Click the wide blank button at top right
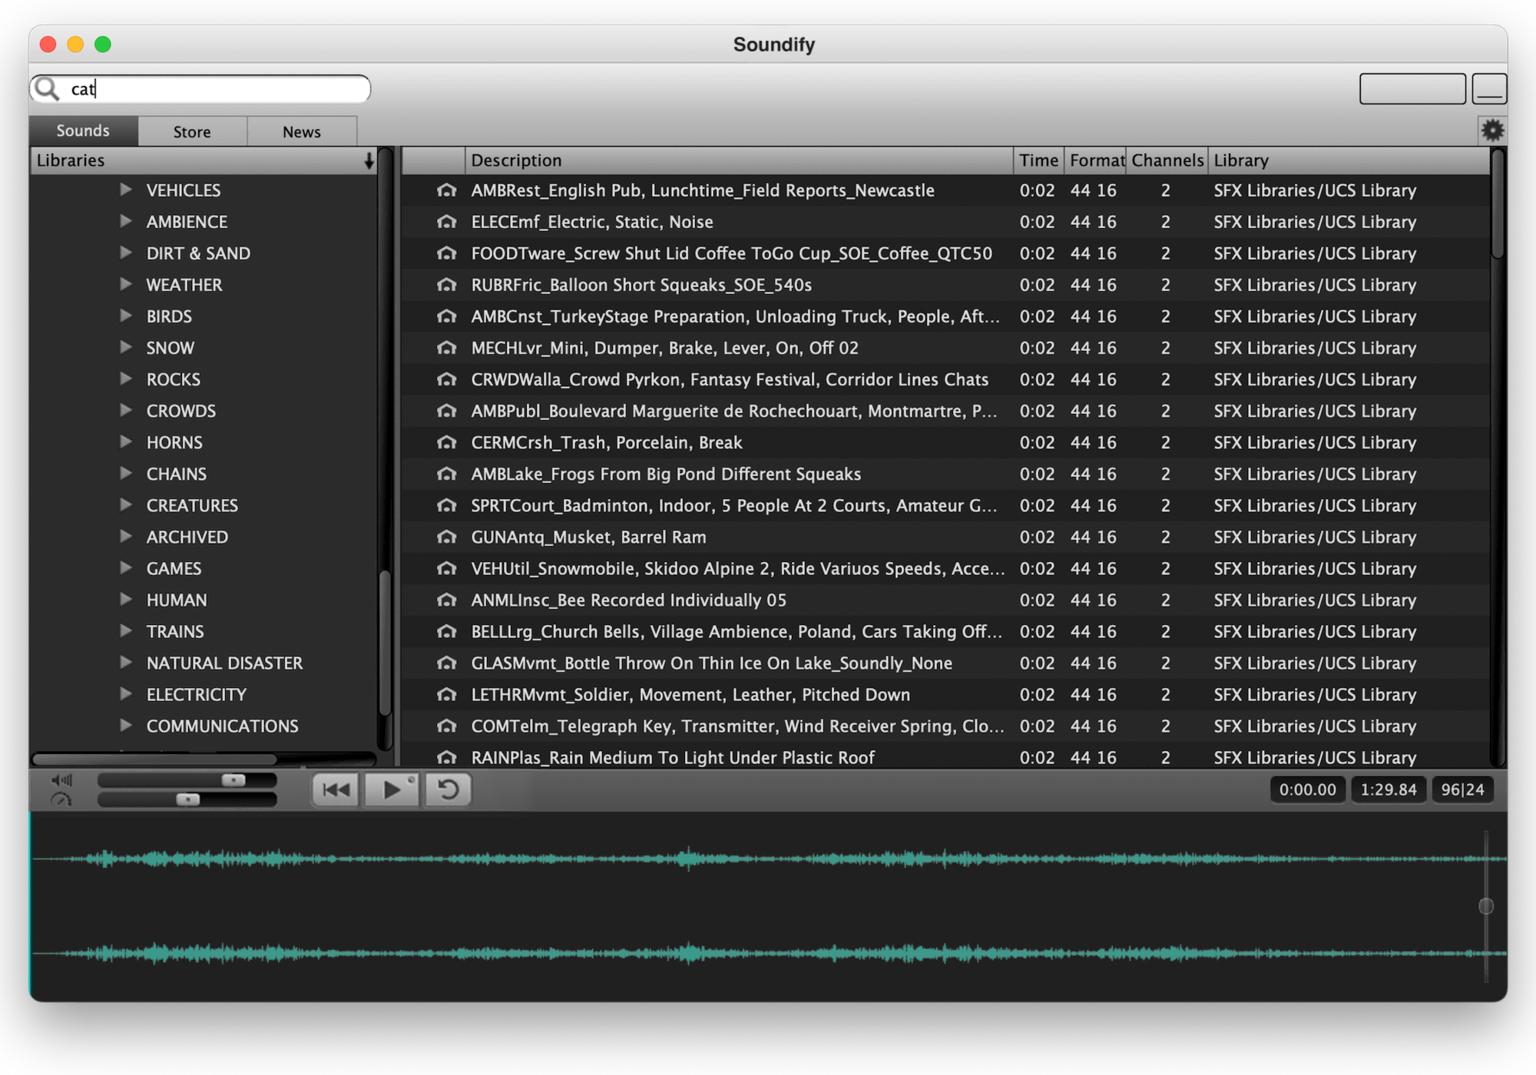The width and height of the screenshot is (1536, 1075). pos(1412,89)
